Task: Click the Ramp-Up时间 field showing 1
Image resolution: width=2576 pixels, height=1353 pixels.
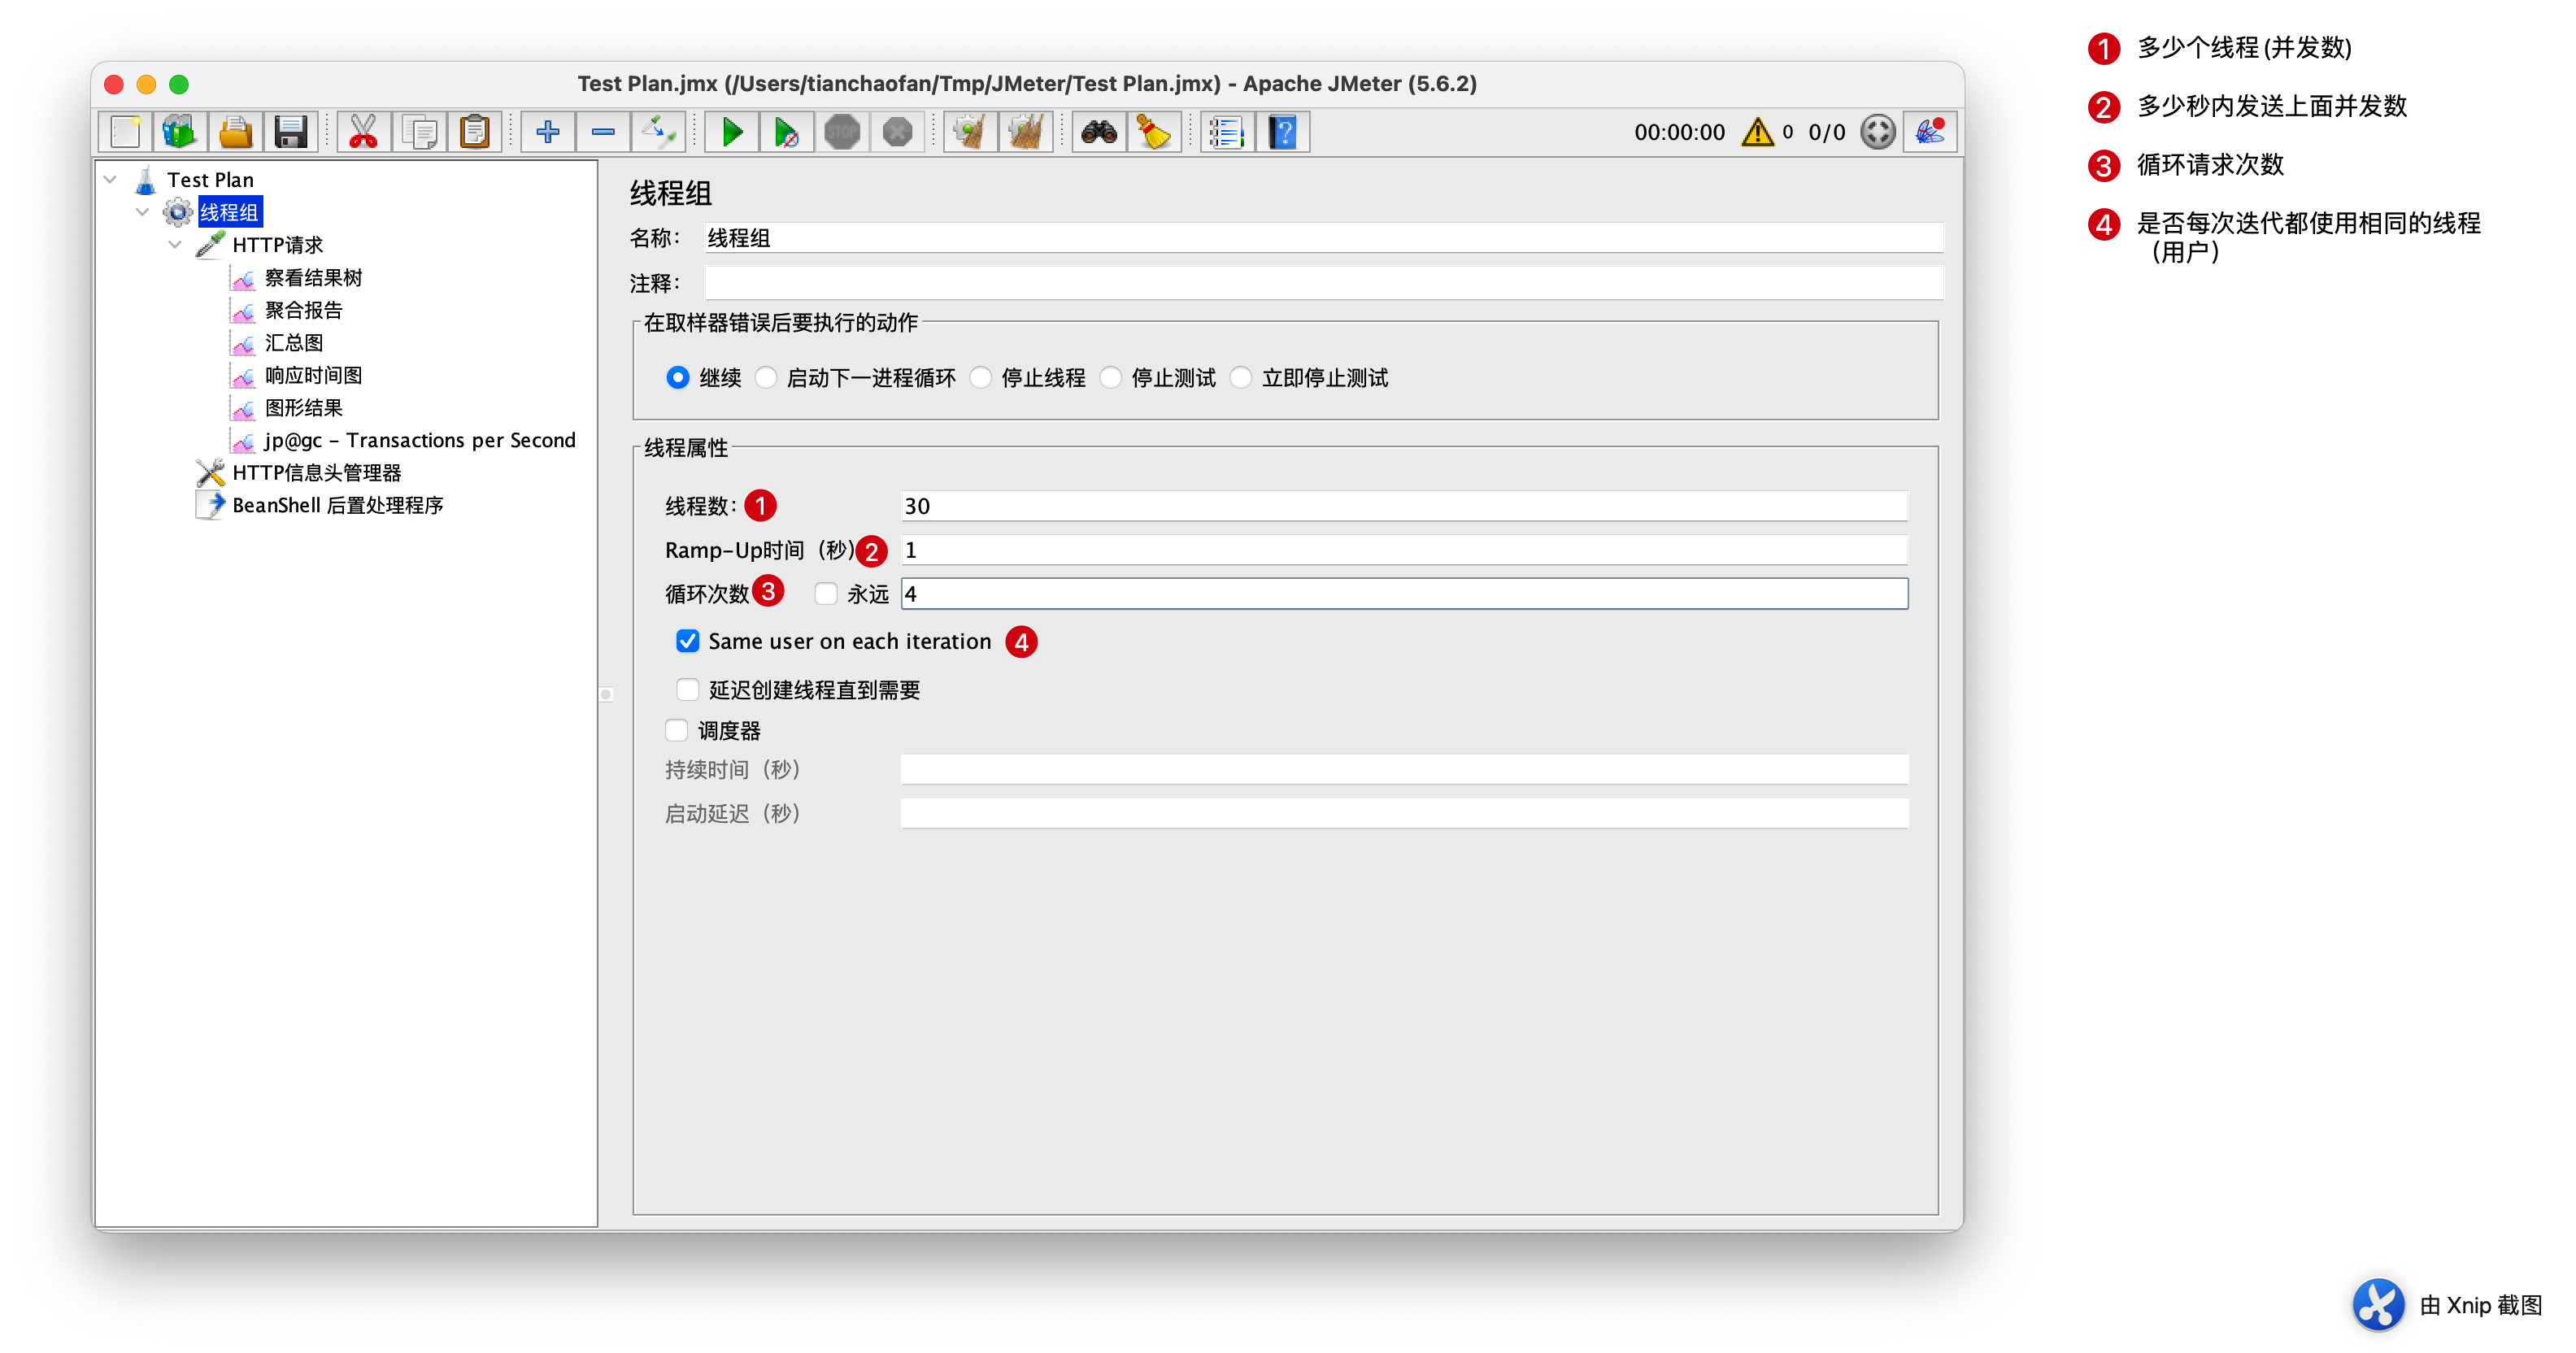Action: tap(1404, 550)
